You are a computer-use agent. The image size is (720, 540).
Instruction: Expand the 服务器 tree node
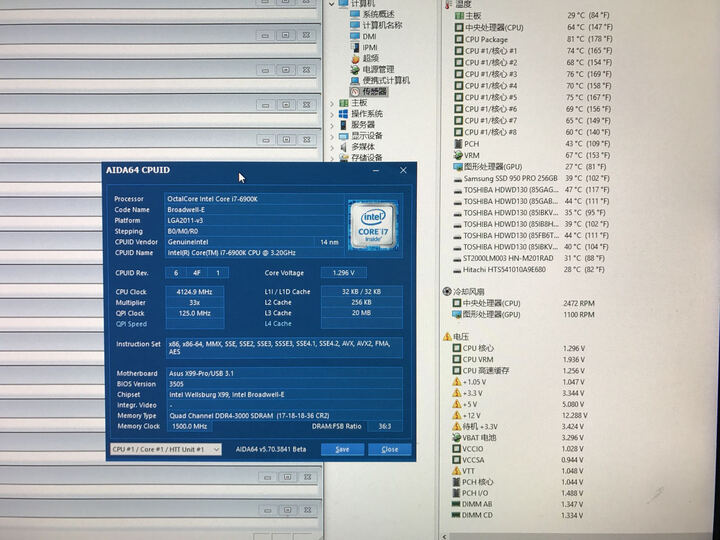[332, 125]
